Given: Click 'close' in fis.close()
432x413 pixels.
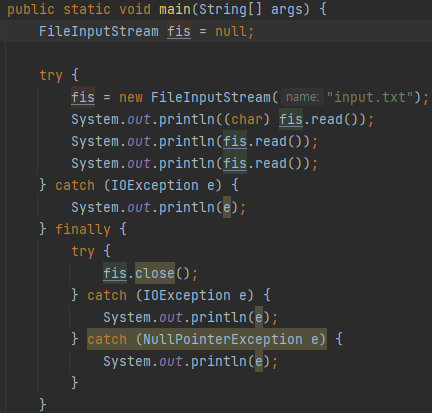Looking at the screenshot, I should [x=155, y=273].
